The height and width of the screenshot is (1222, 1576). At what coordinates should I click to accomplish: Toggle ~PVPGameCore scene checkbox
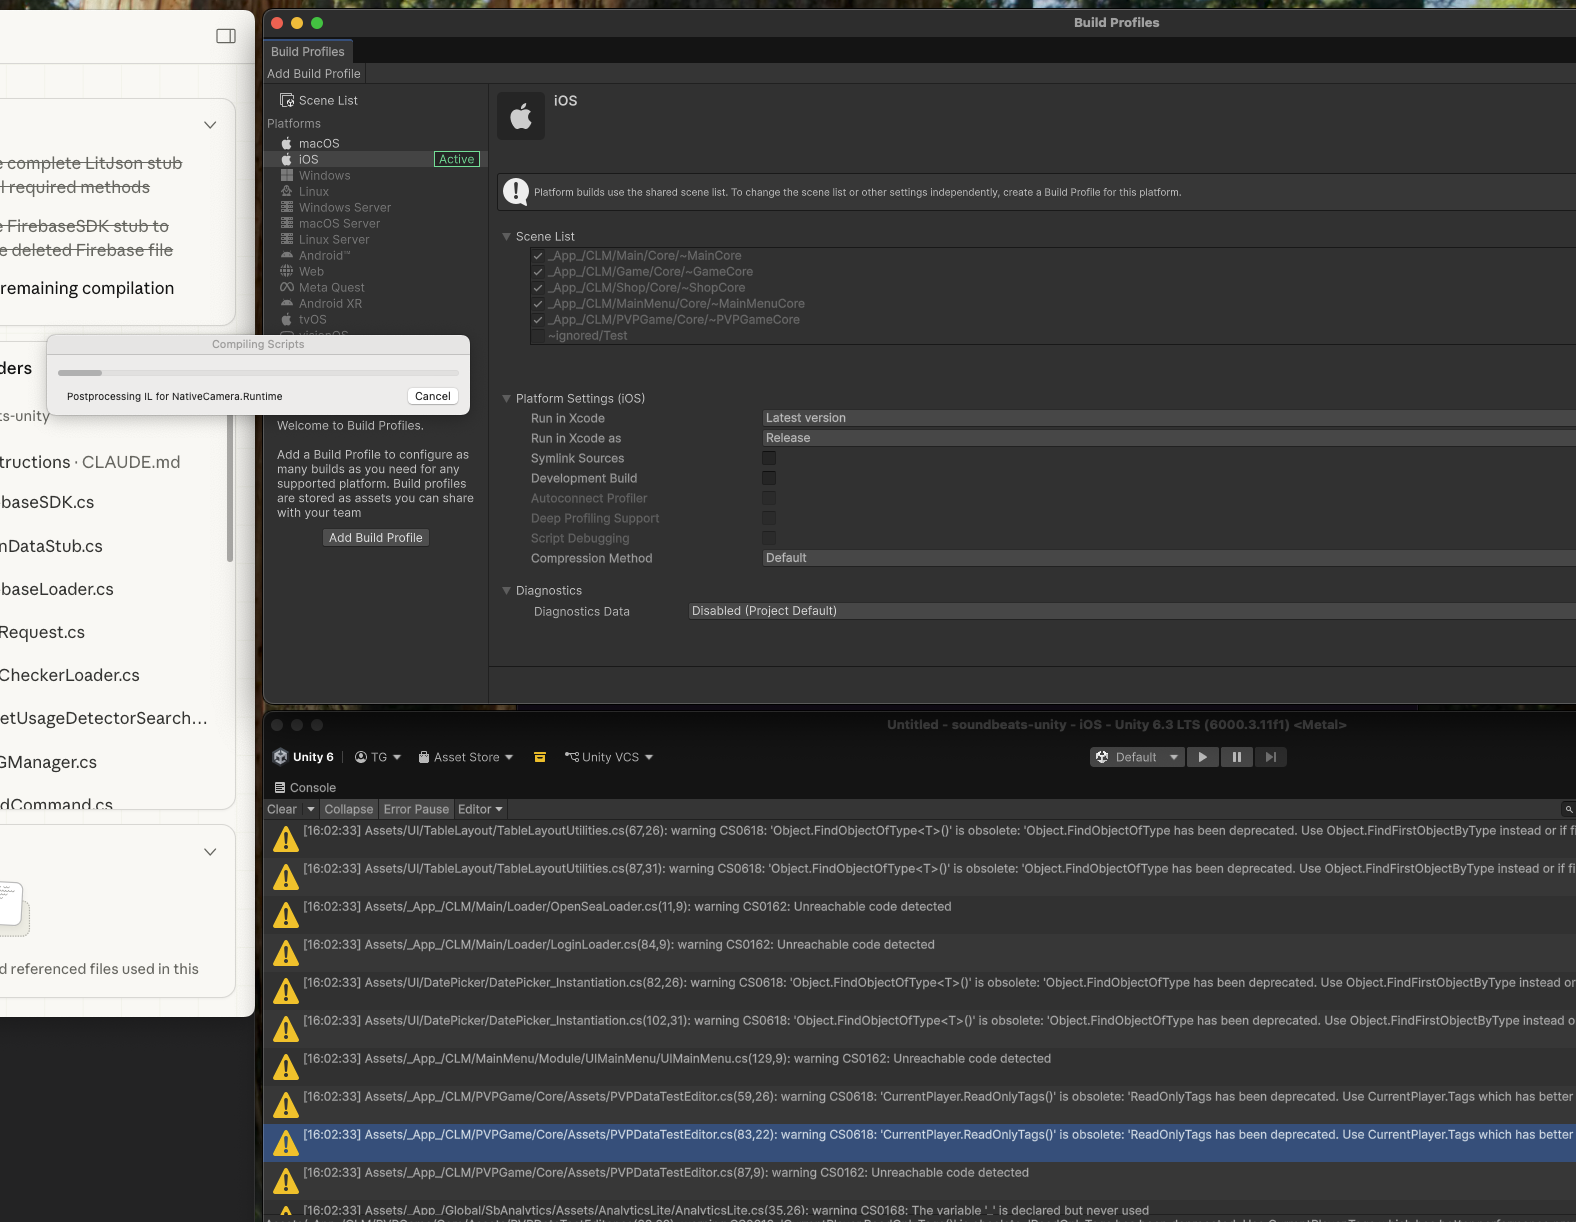[x=538, y=320]
